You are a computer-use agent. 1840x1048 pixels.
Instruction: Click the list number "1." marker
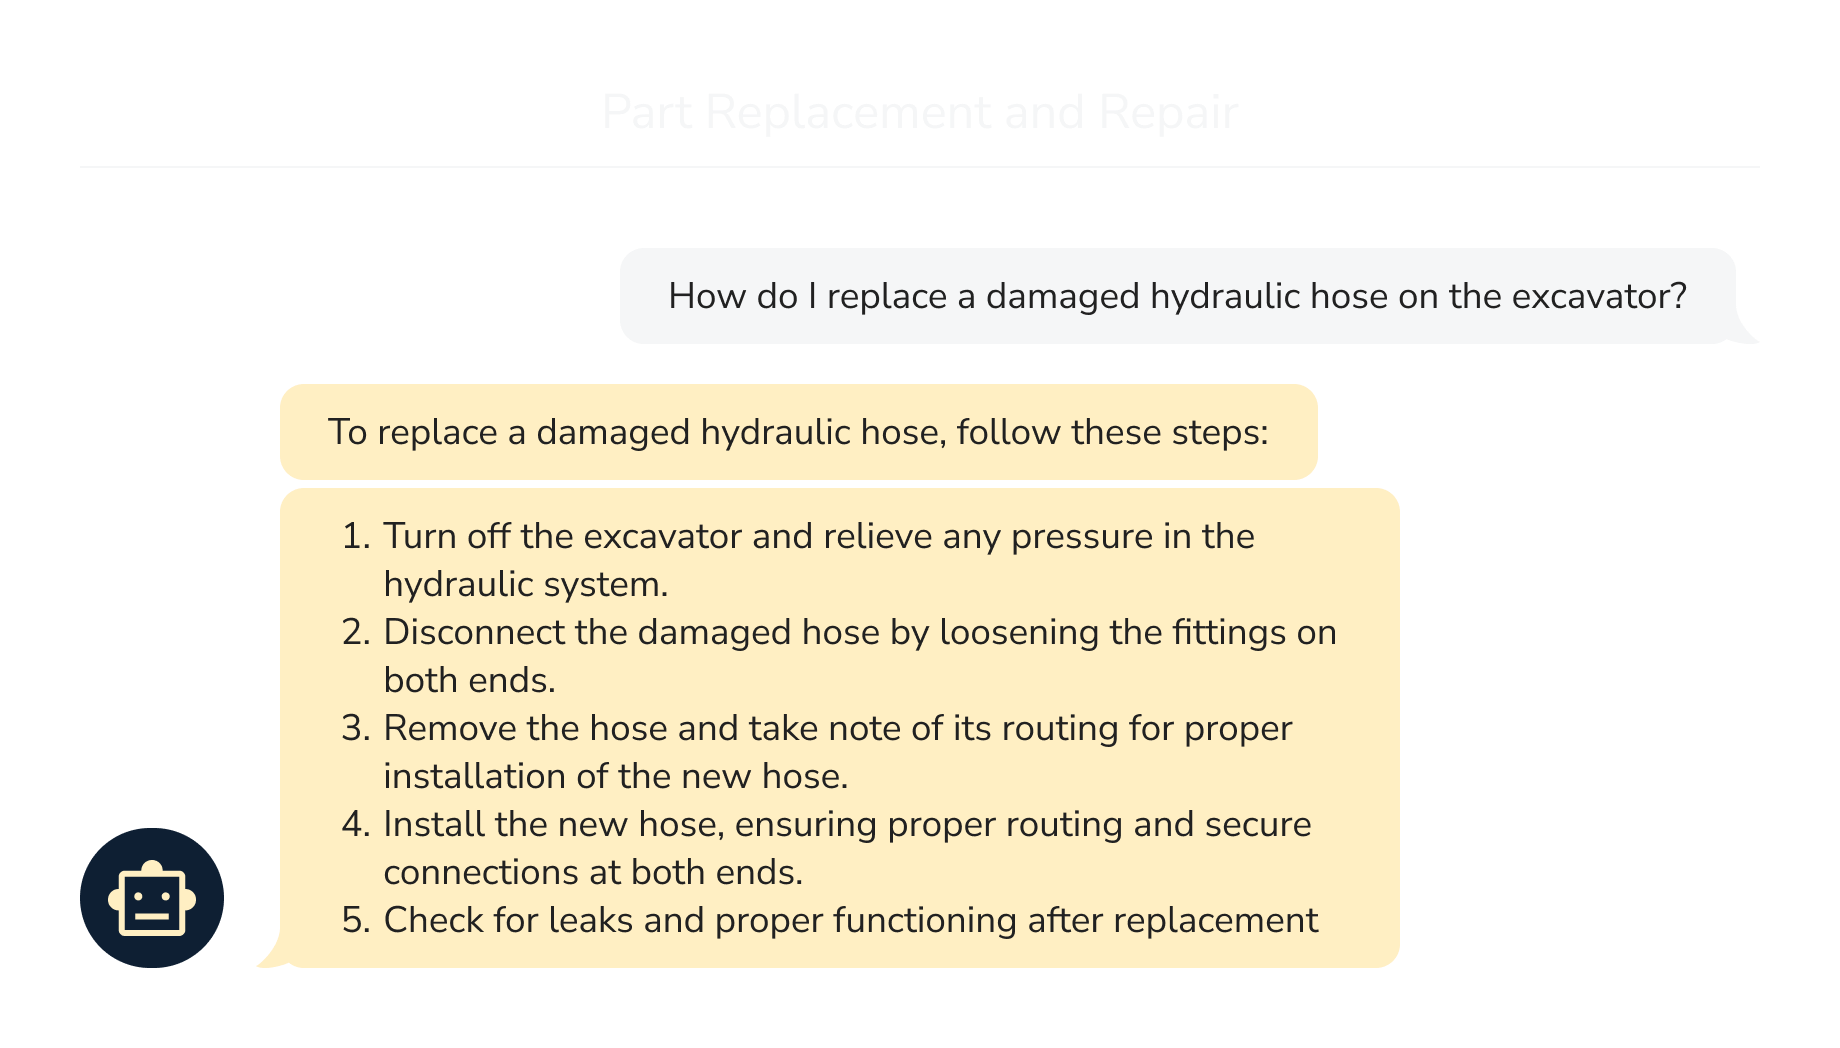(356, 537)
